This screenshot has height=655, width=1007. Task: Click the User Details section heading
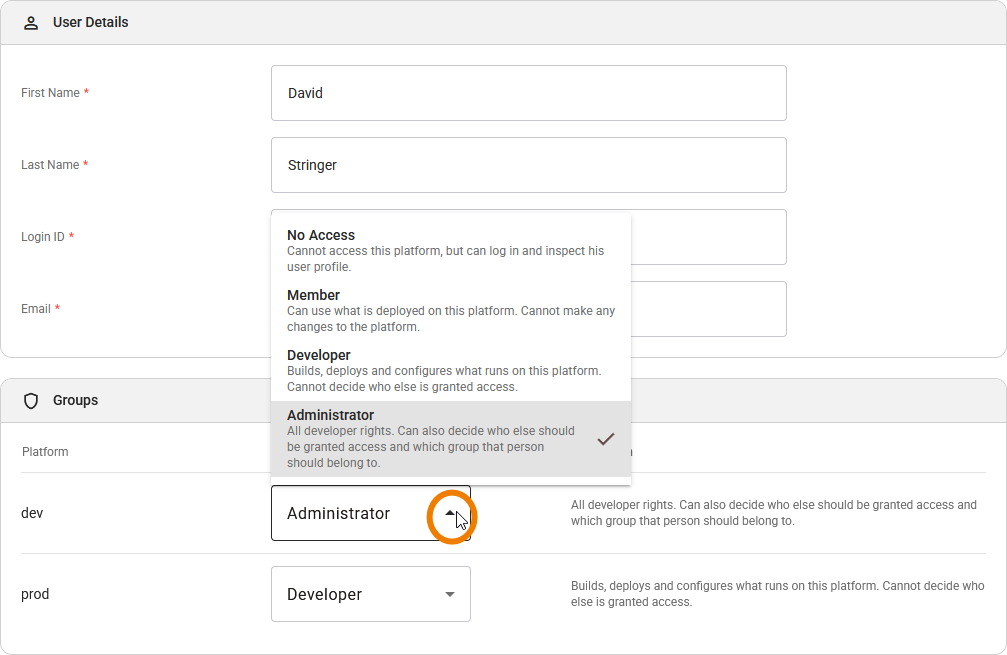coord(91,22)
